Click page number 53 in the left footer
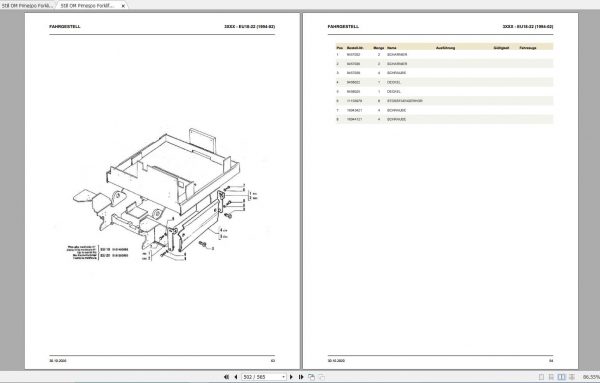The height and width of the screenshot is (383, 600). pos(273,361)
